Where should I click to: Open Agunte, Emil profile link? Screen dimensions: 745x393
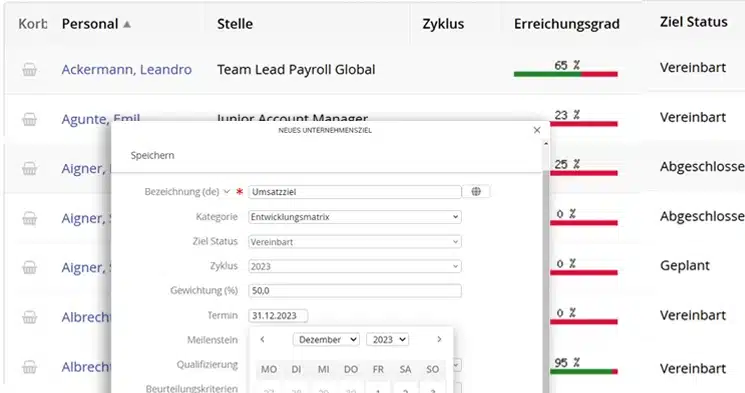[101, 119]
